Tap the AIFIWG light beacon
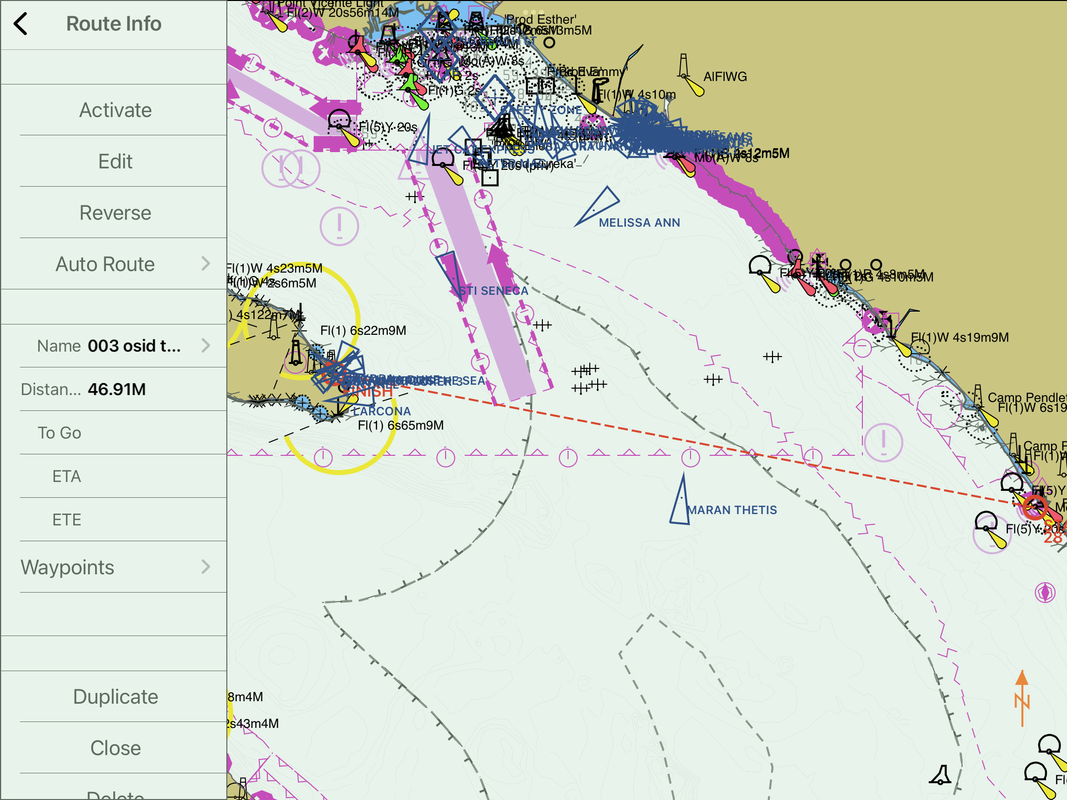 point(690,75)
